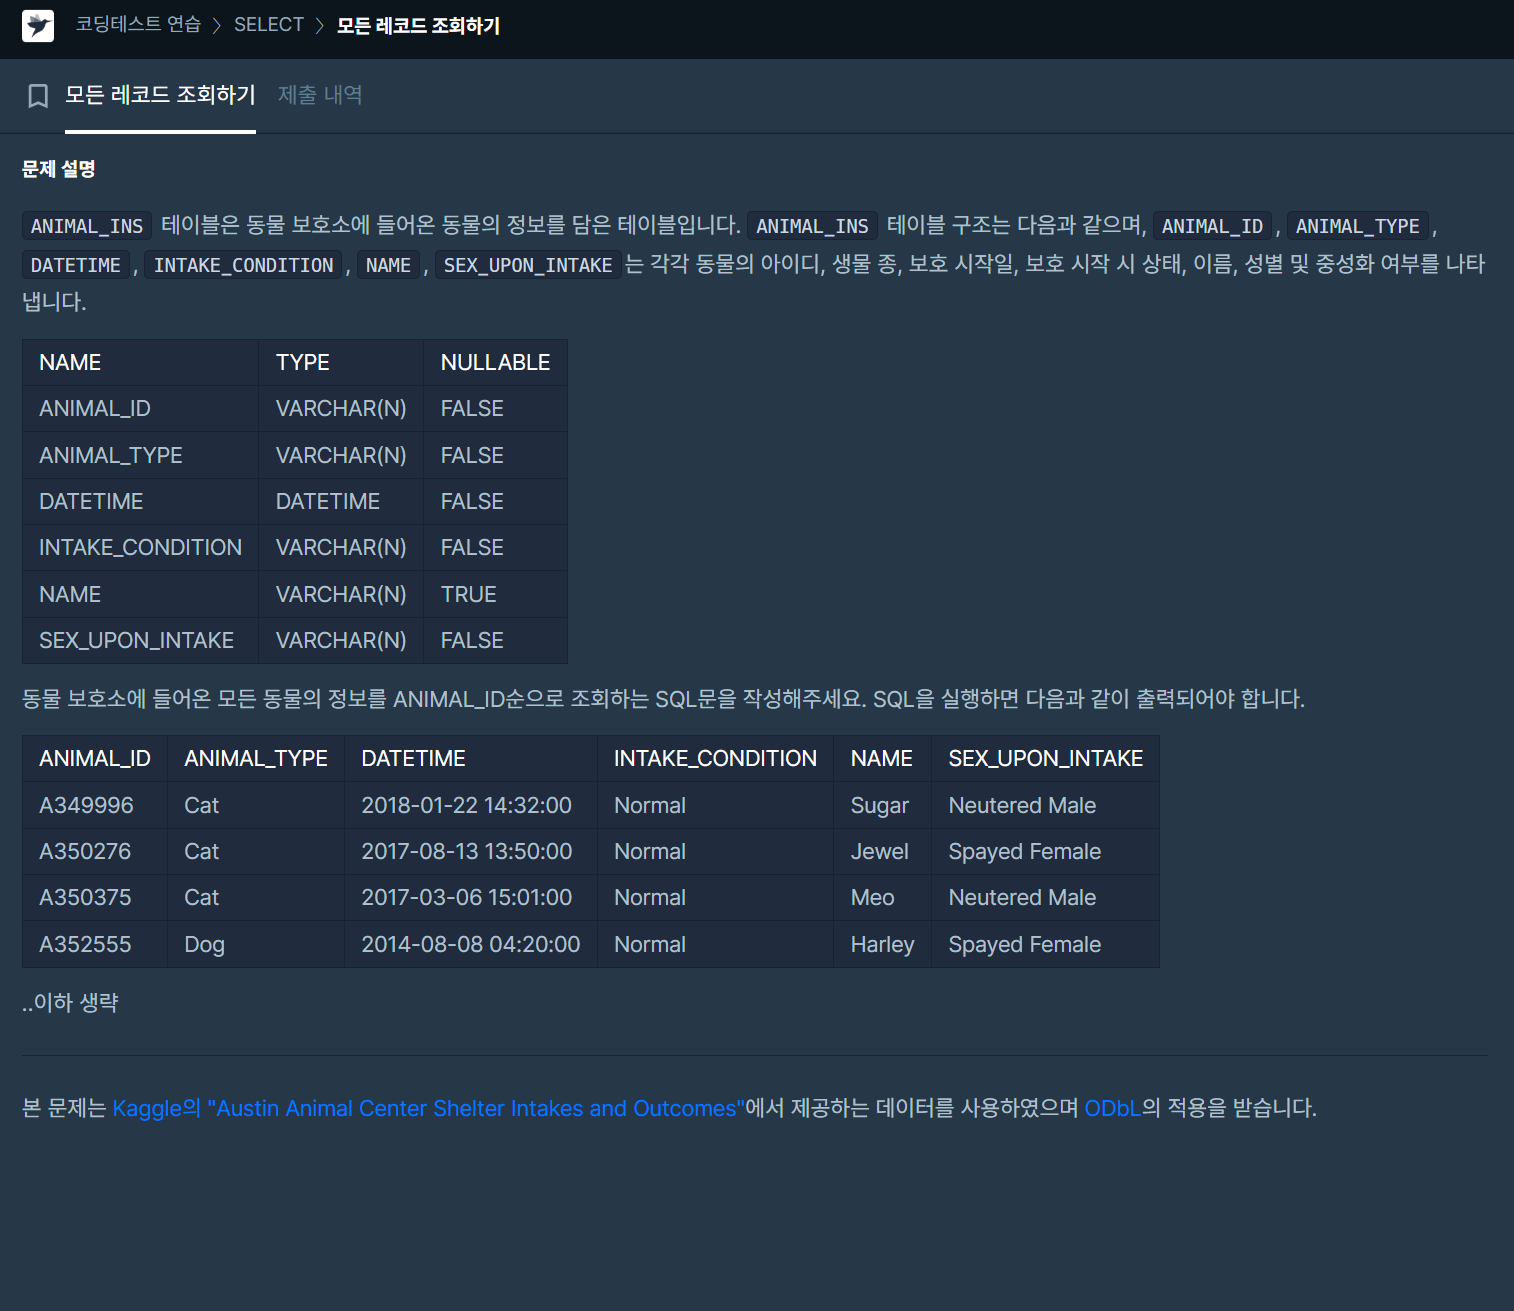The image size is (1514, 1311).
Task: Open the 코딩테스트 연습 breadcrumb link
Action: click(x=138, y=25)
